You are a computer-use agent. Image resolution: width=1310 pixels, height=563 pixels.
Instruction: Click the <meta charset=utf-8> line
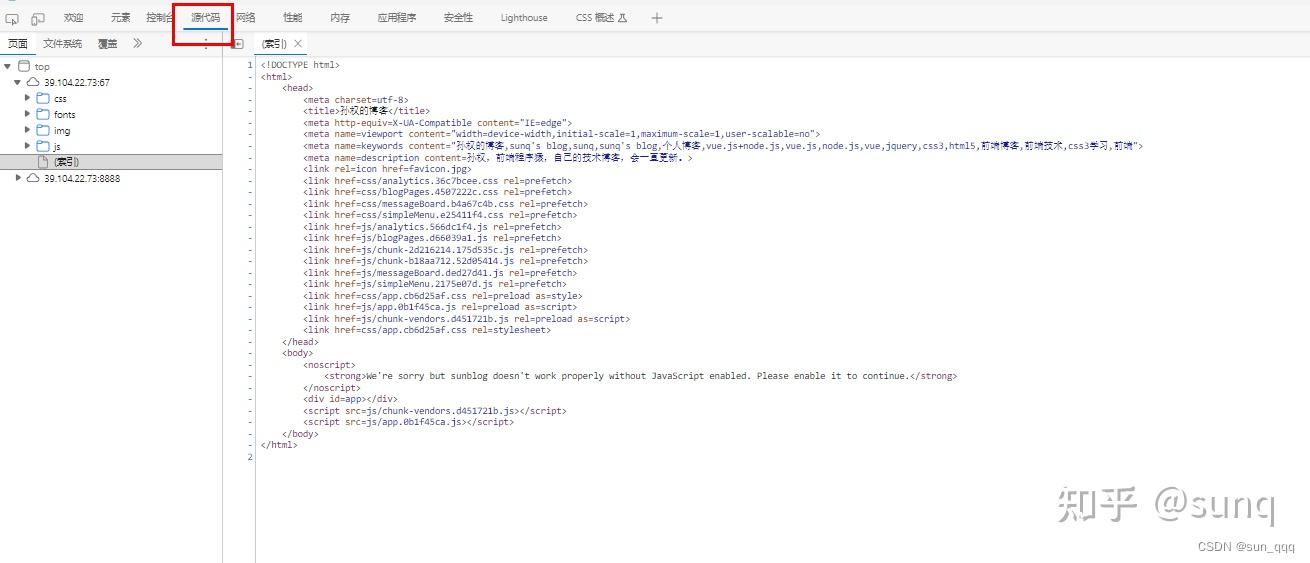pyautogui.click(x=356, y=99)
